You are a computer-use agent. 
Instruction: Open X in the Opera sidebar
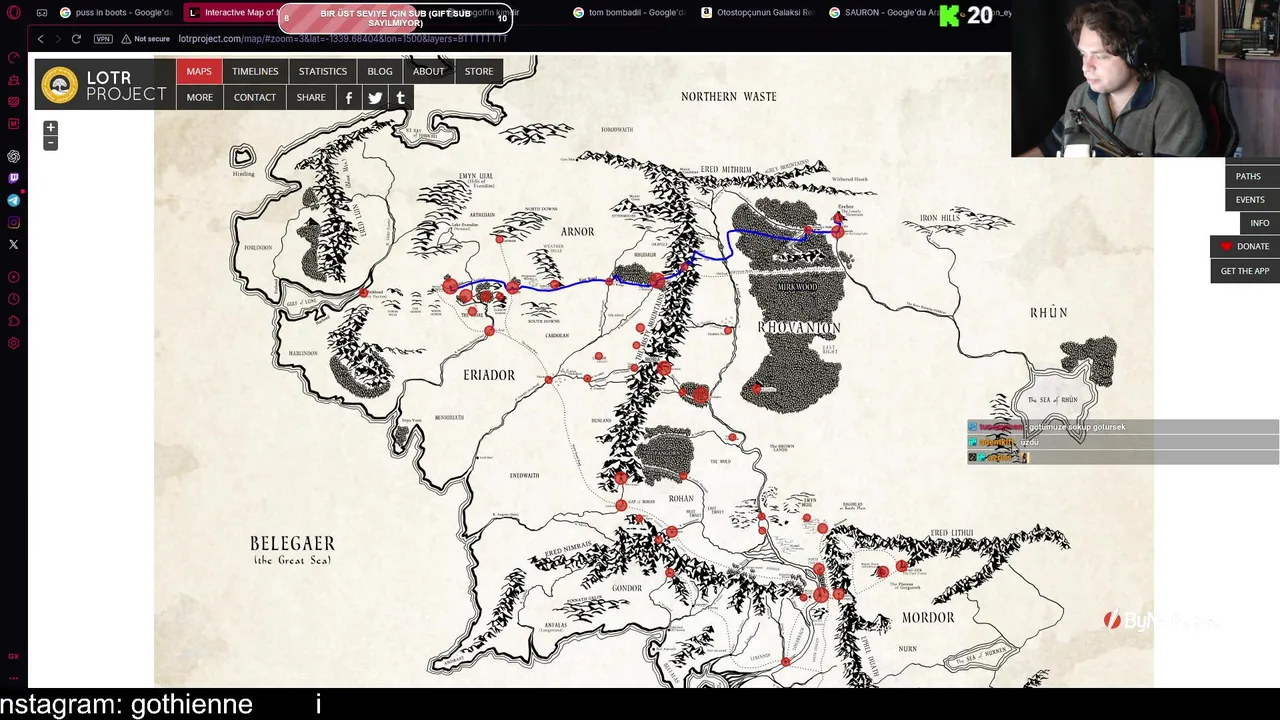[x=13, y=244]
